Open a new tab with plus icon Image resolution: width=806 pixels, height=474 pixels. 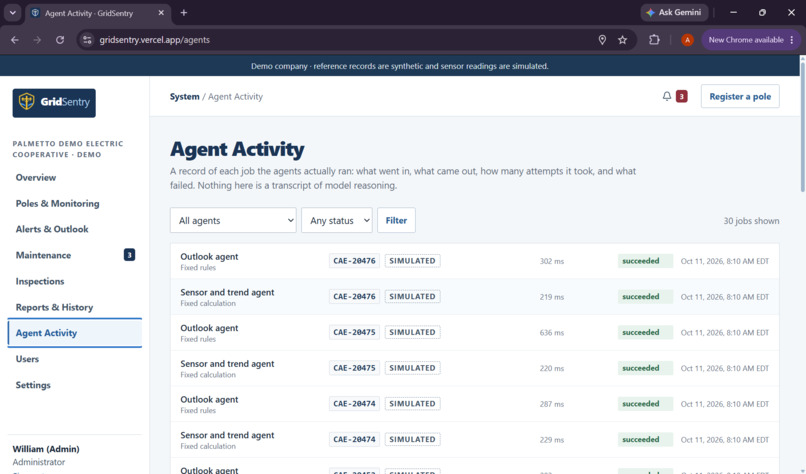[x=184, y=13]
